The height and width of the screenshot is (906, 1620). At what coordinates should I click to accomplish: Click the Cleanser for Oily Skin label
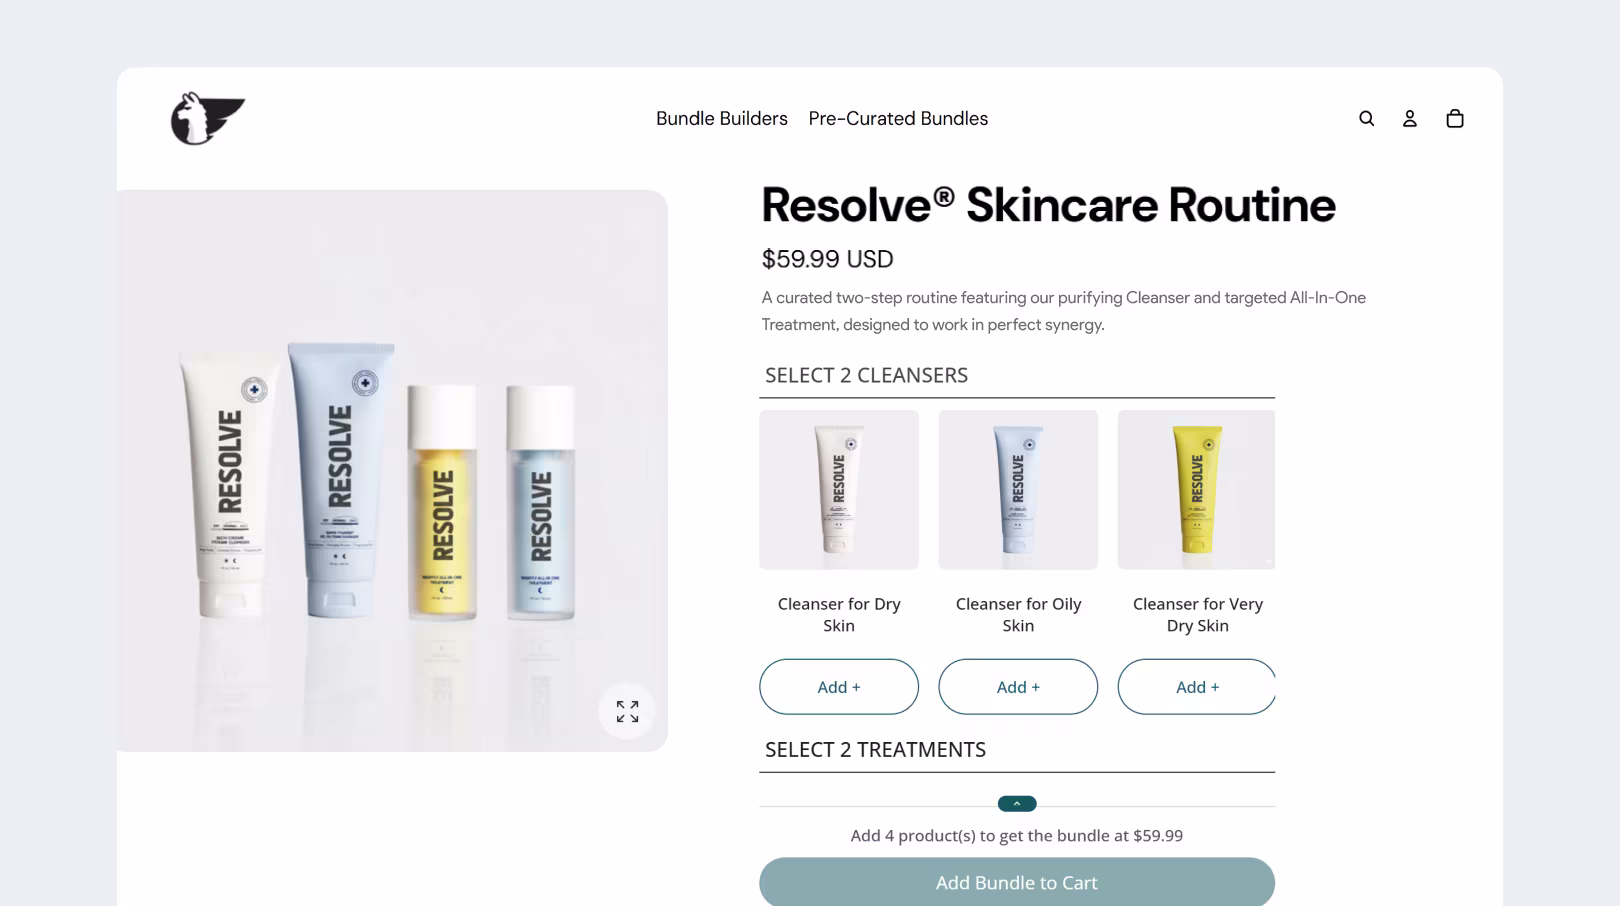click(1018, 615)
